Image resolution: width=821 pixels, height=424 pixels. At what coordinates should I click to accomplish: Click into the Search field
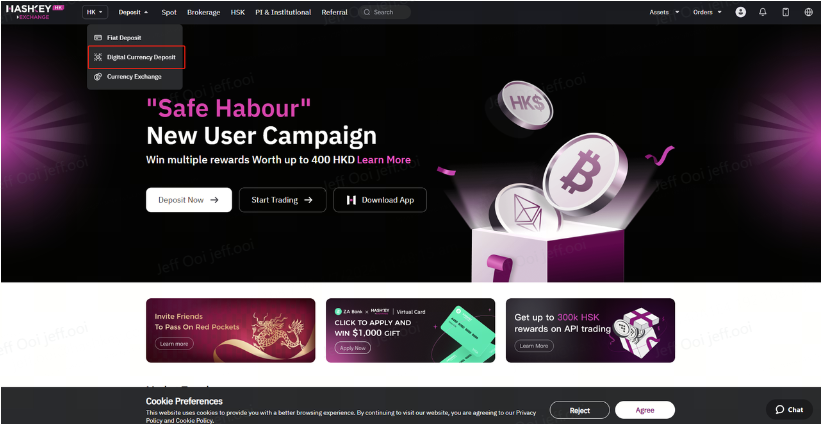[x=384, y=12]
